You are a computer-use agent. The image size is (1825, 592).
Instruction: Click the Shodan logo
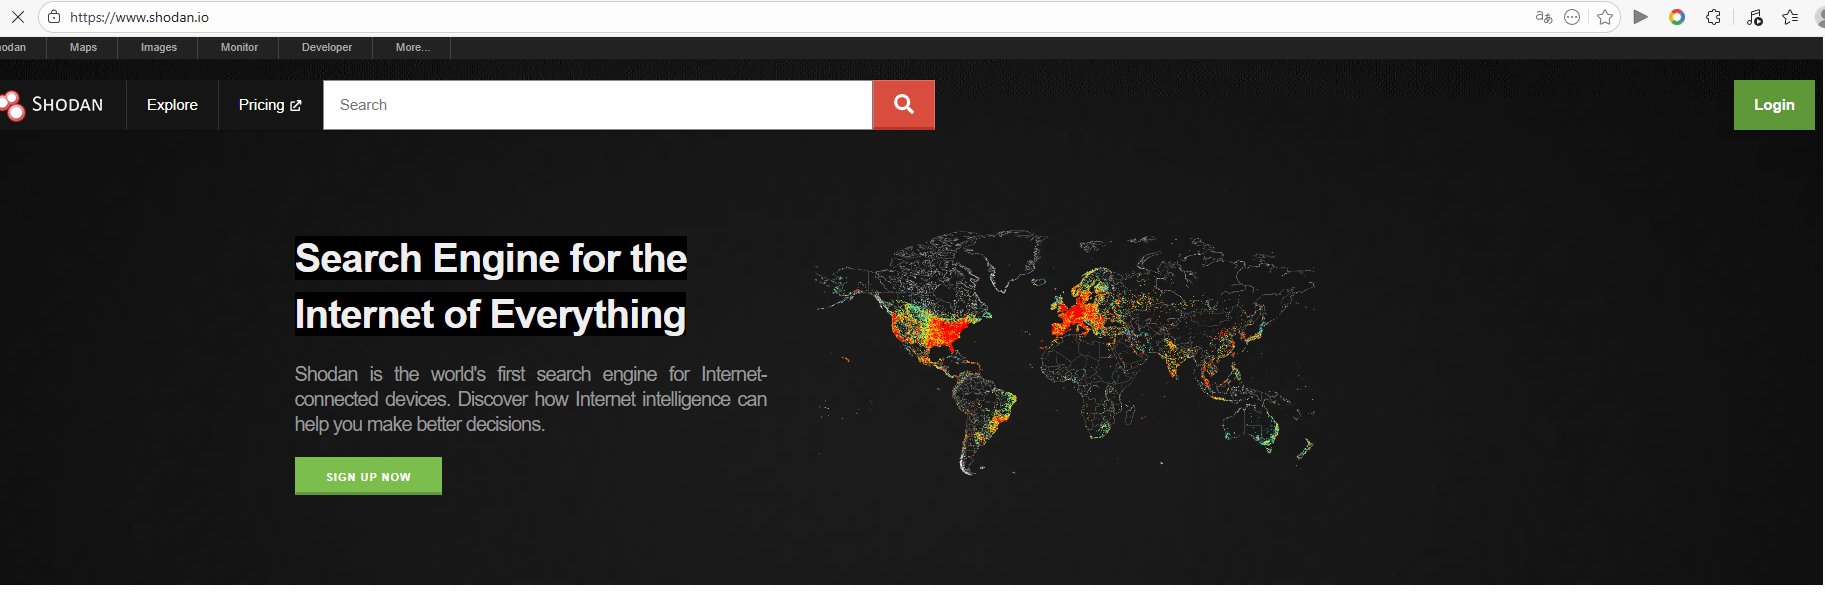[52, 105]
